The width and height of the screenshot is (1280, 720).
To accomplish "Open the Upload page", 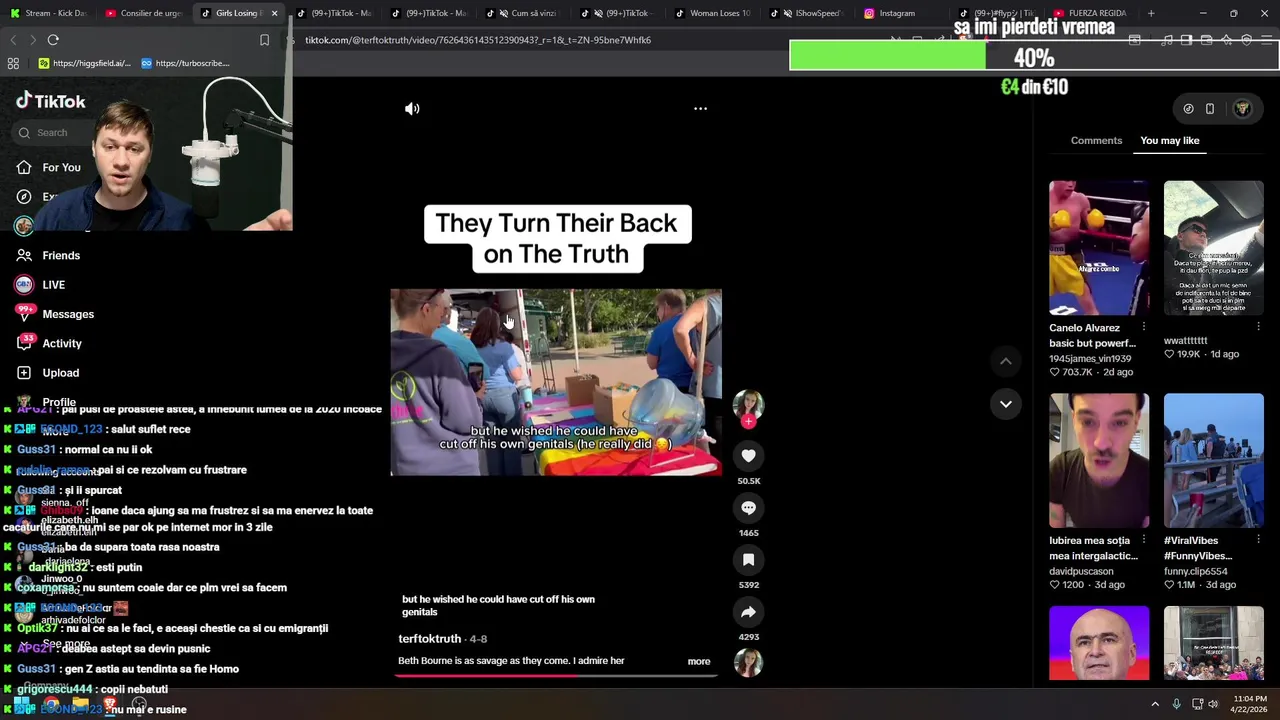I will click(x=48, y=373).
